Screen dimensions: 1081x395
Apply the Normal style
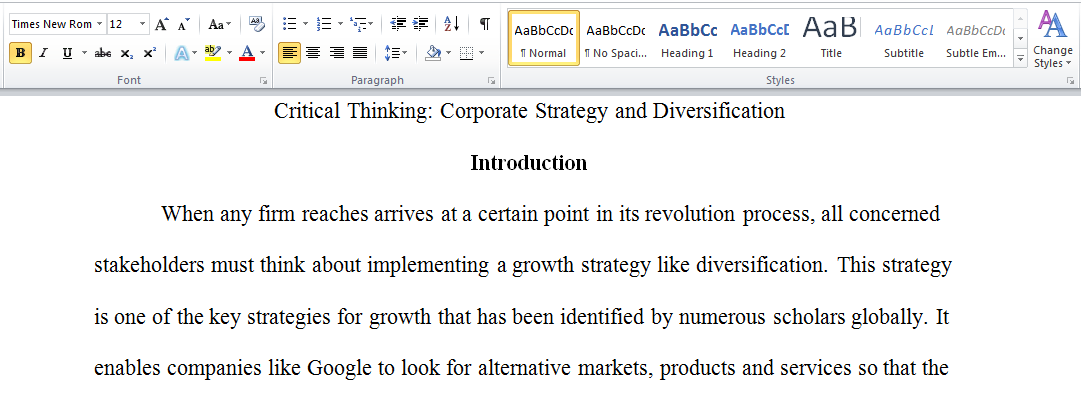point(544,39)
